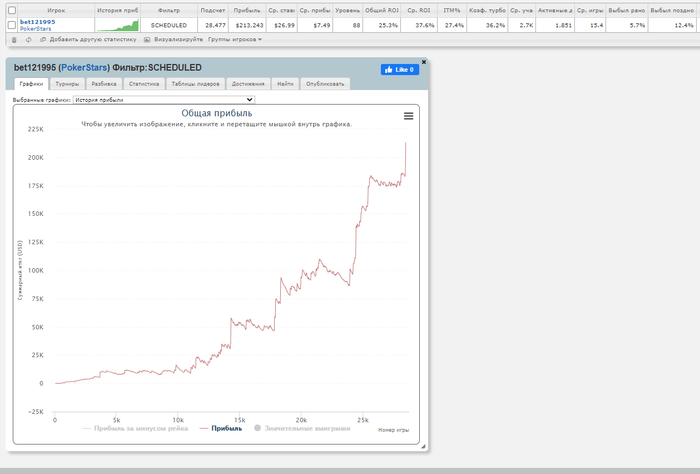This screenshot has width=700, height=474.
Task: Click the 'Общая прибыль' chart title
Action: 217,113
